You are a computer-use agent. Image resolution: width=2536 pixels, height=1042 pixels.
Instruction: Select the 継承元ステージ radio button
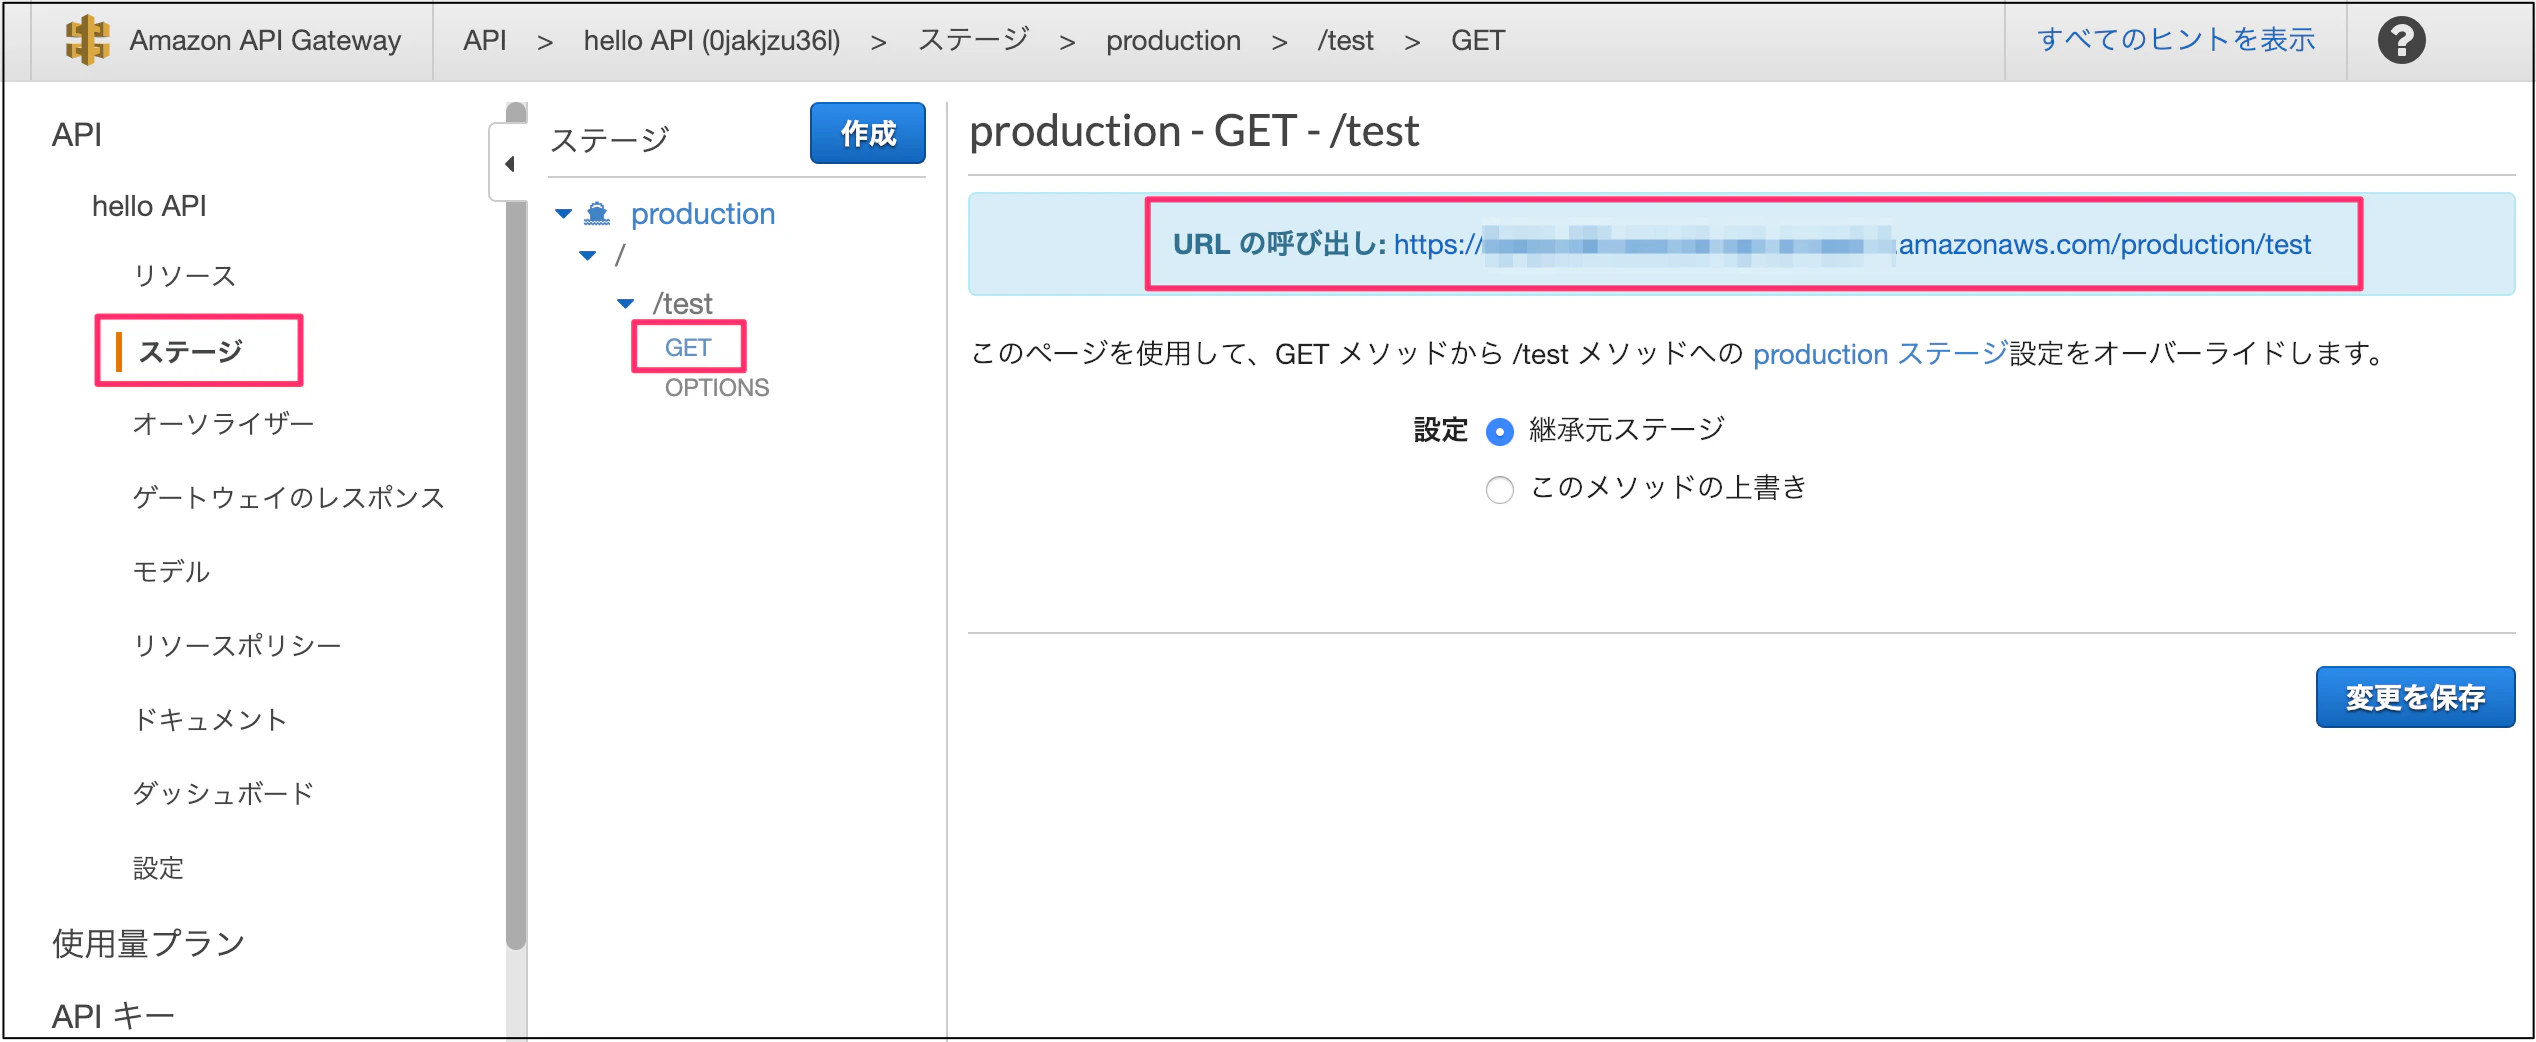[1499, 431]
